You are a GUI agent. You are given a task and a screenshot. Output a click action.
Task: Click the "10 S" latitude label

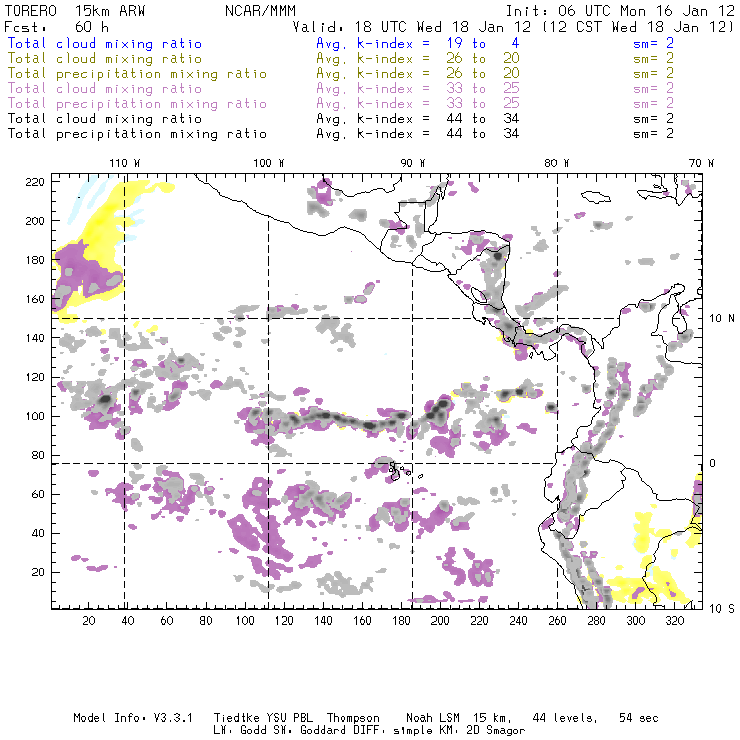click(722, 609)
